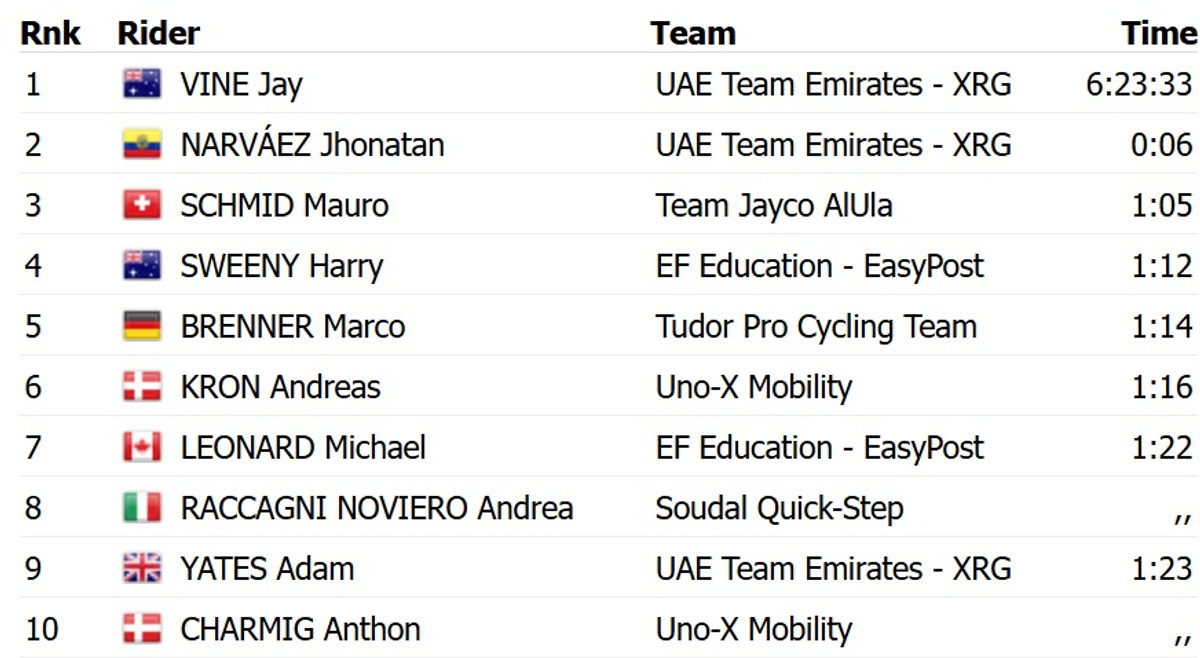This screenshot has height=658, width=1200.
Task: Open rider profile for VINE Jay
Action: click(x=241, y=85)
